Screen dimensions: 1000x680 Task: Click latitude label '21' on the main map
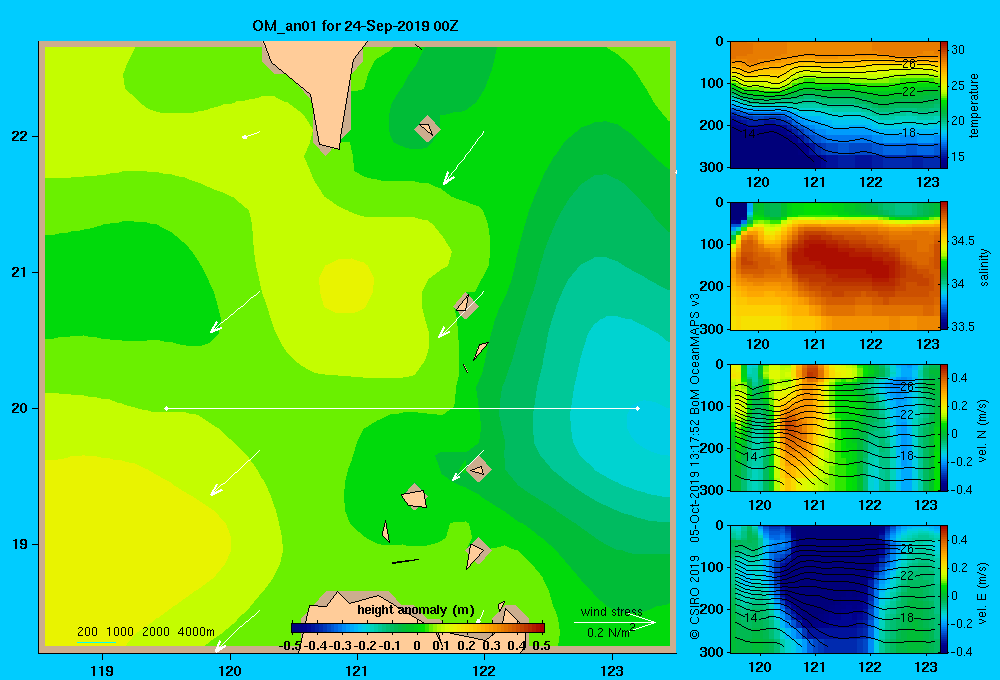pyautogui.click(x=20, y=272)
